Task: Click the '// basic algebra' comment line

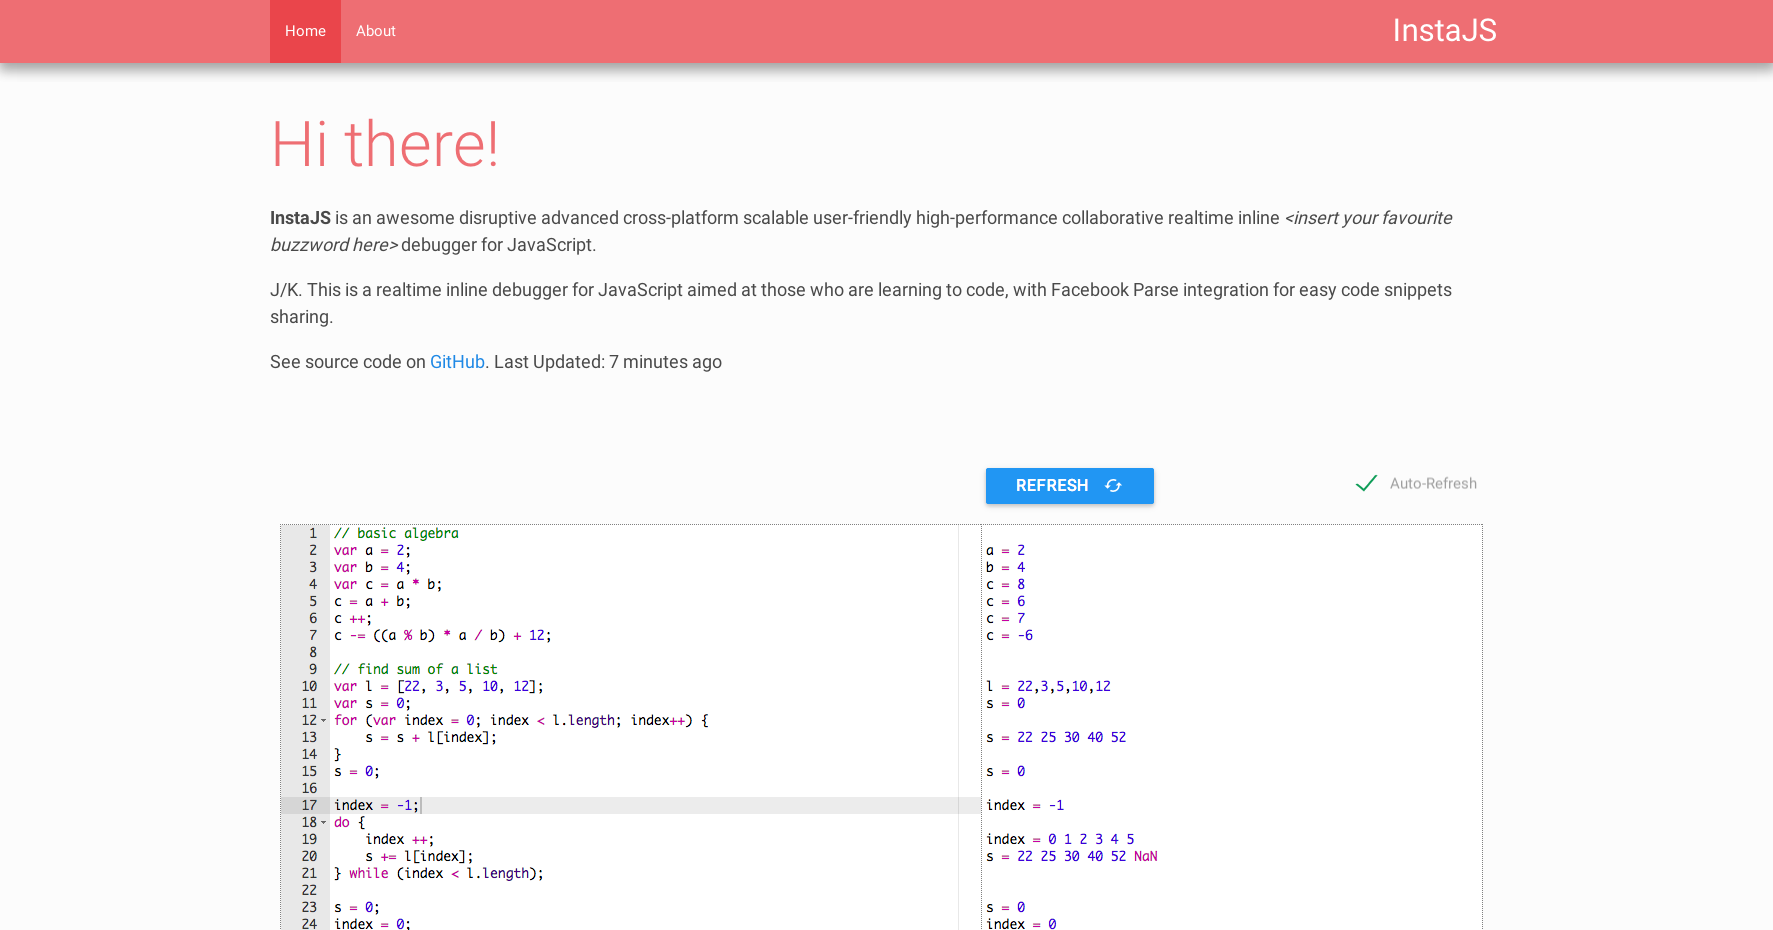Action: click(x=396, y=534)
